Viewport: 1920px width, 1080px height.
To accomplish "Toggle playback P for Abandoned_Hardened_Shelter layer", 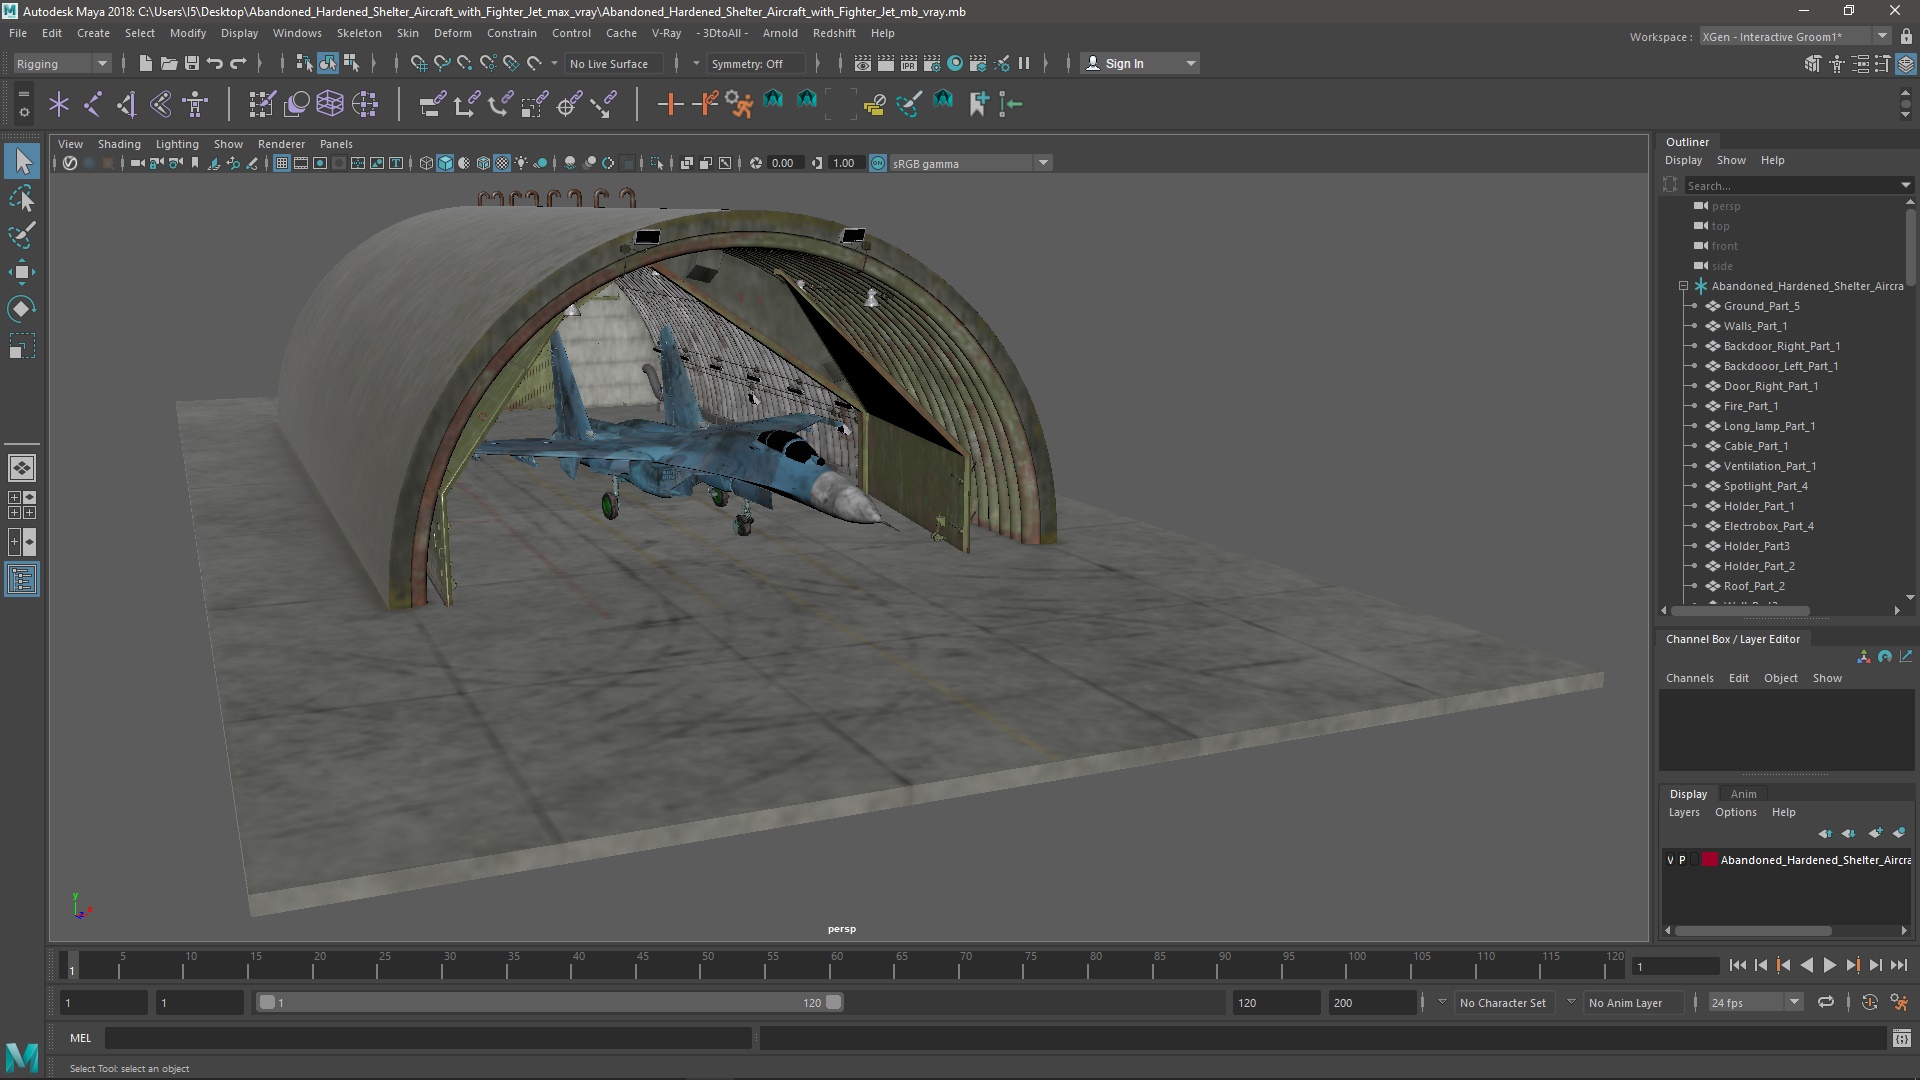I will pos(1682,860).
